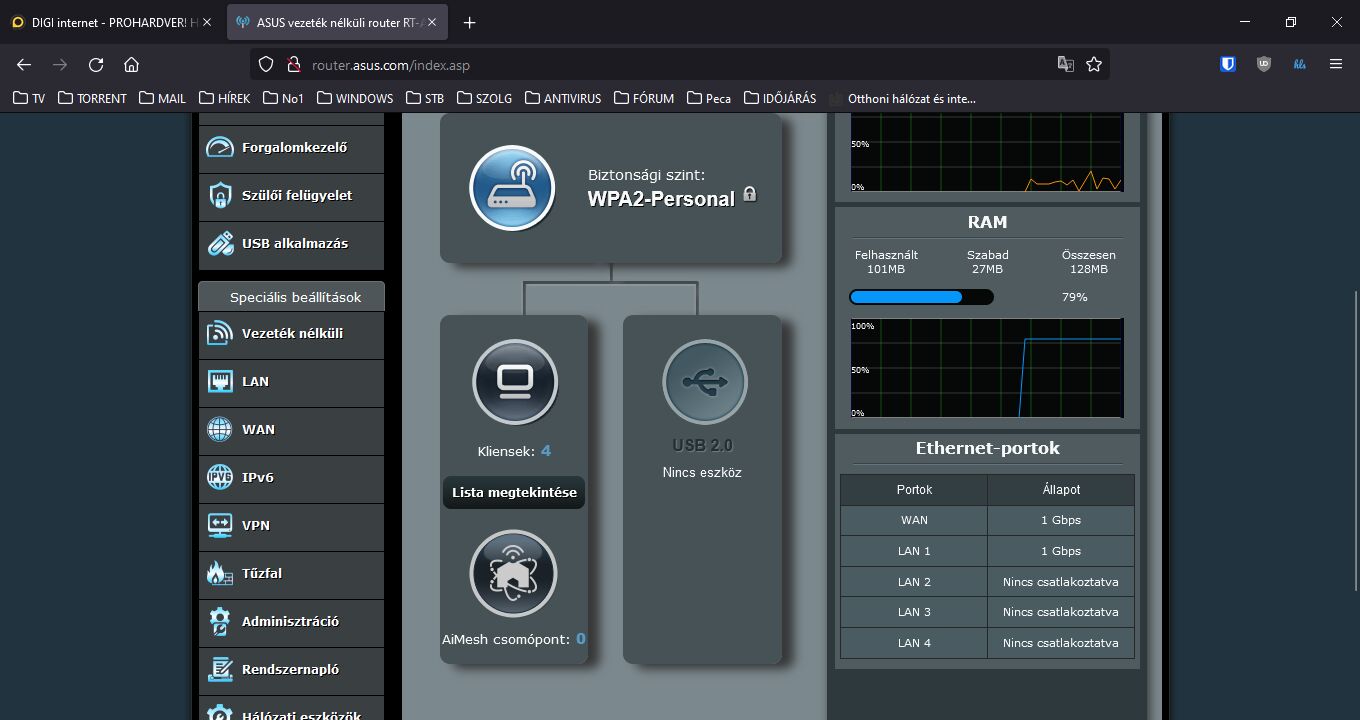Open ANTIVIRUS bookmarks folder
Image resolution: width=1360 pixels, height=720 pixels.
(x=562, y=98)
